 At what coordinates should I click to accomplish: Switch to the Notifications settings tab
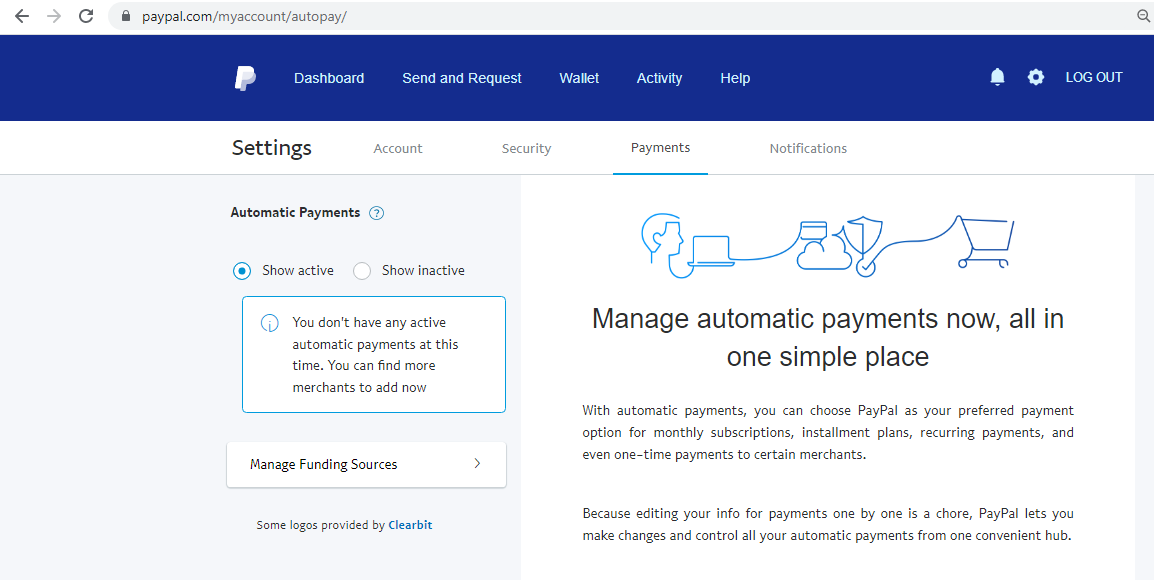808,149
